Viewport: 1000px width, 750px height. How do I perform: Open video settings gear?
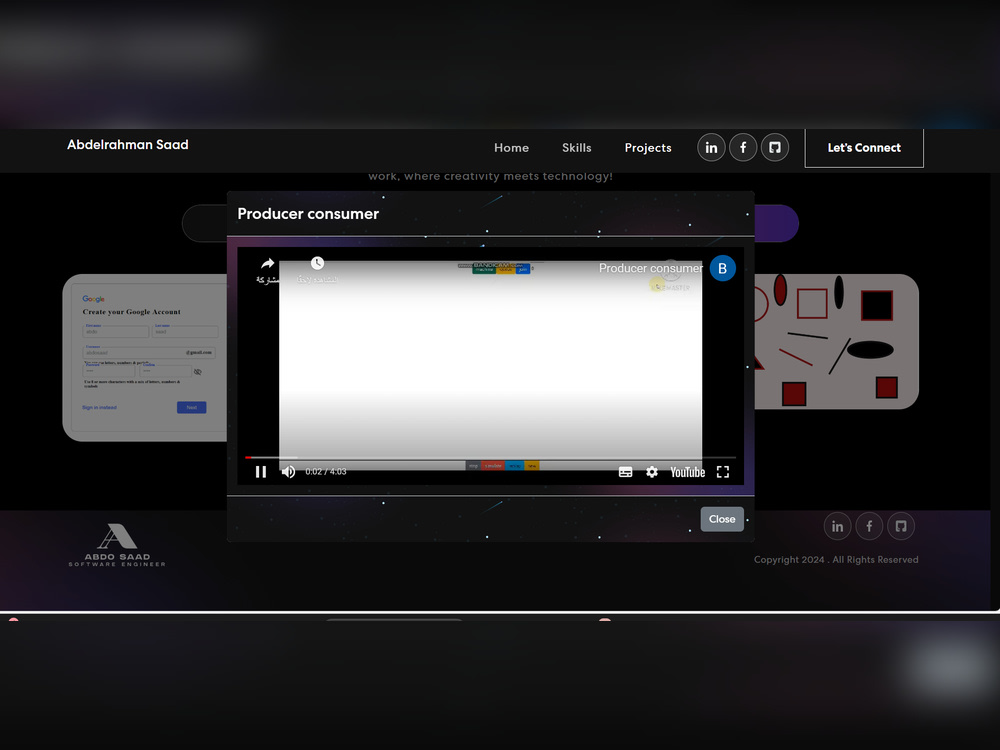tap(652, 472)
